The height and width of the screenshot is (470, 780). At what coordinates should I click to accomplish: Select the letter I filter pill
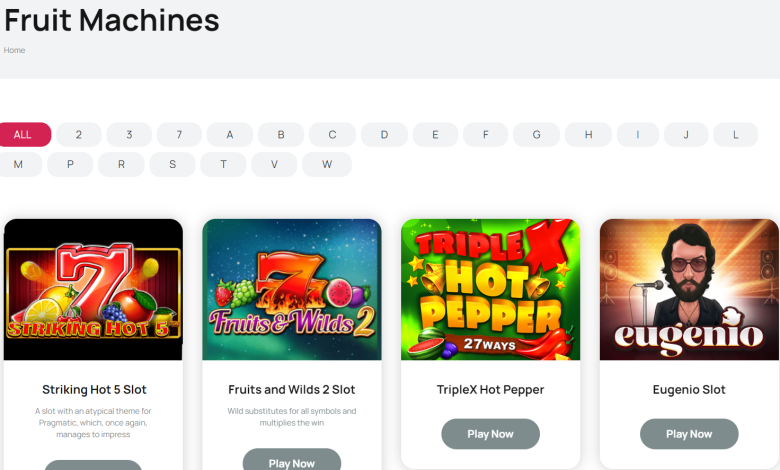point(637,135)
